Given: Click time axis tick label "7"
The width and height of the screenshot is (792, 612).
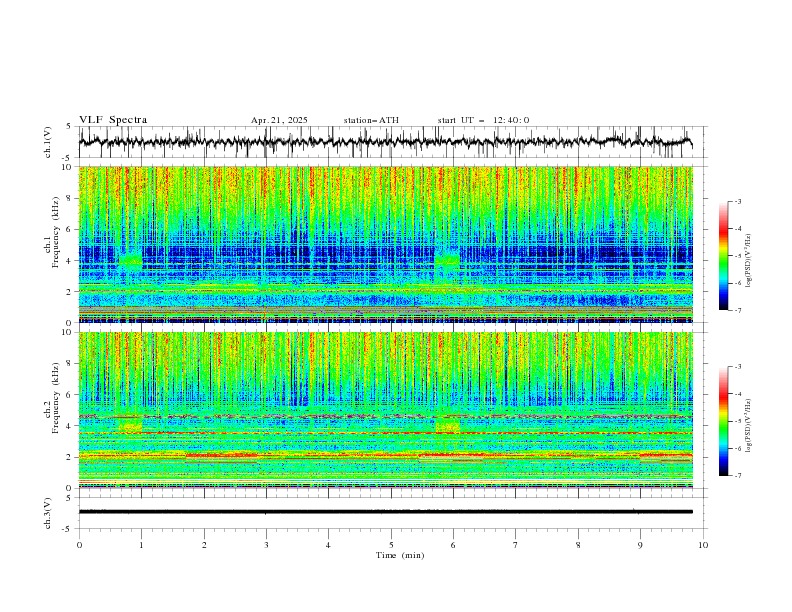Looking at the screenshot, I should tap(516, 545).
